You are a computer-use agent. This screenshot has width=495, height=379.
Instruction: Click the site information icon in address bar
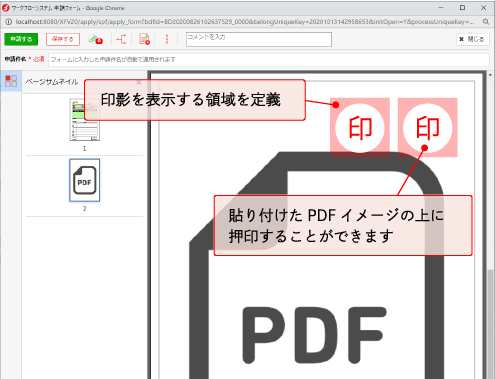pos(9,22)
